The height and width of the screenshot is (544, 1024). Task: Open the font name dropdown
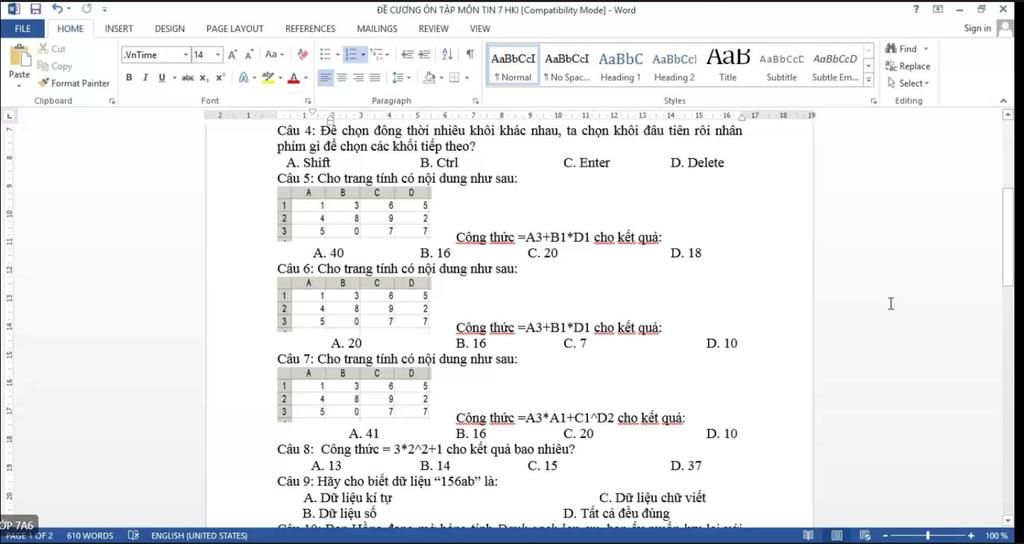point(186,55)
